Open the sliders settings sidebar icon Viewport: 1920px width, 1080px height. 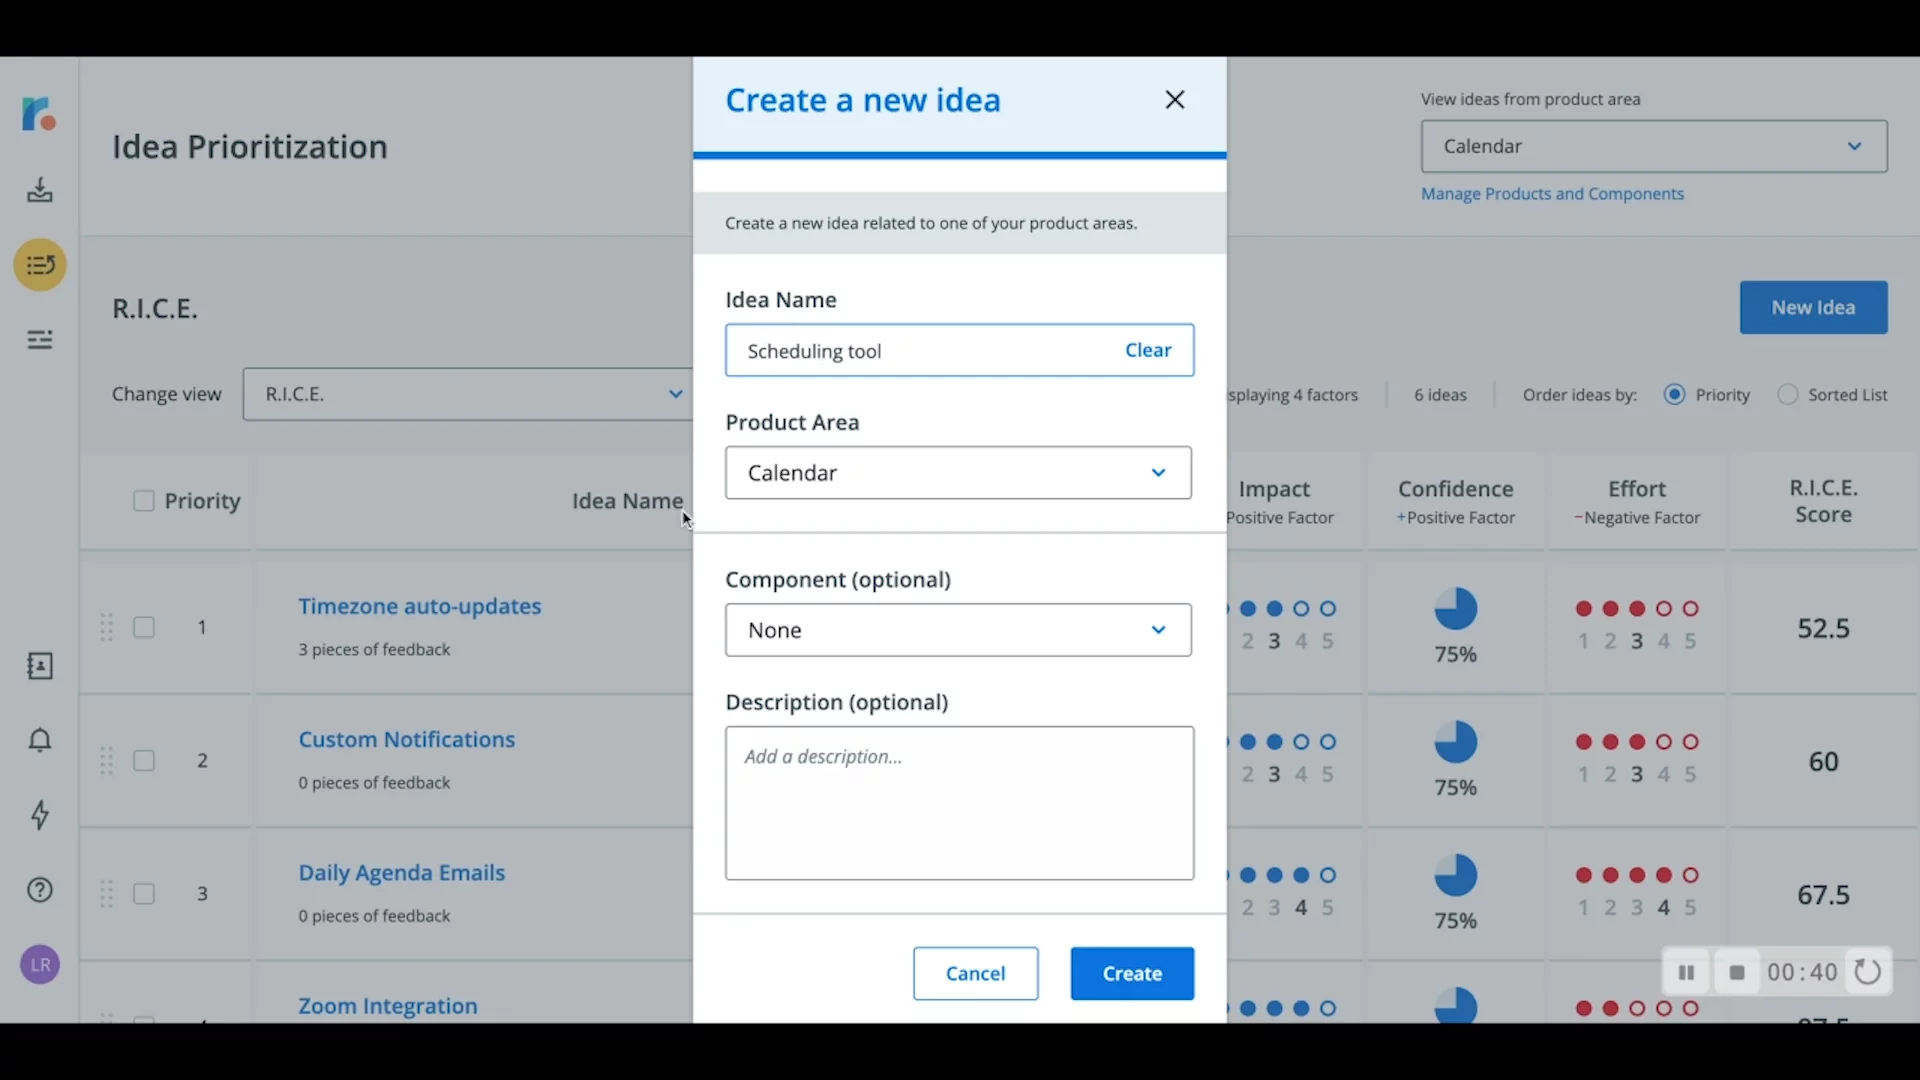tap(40, 340)
